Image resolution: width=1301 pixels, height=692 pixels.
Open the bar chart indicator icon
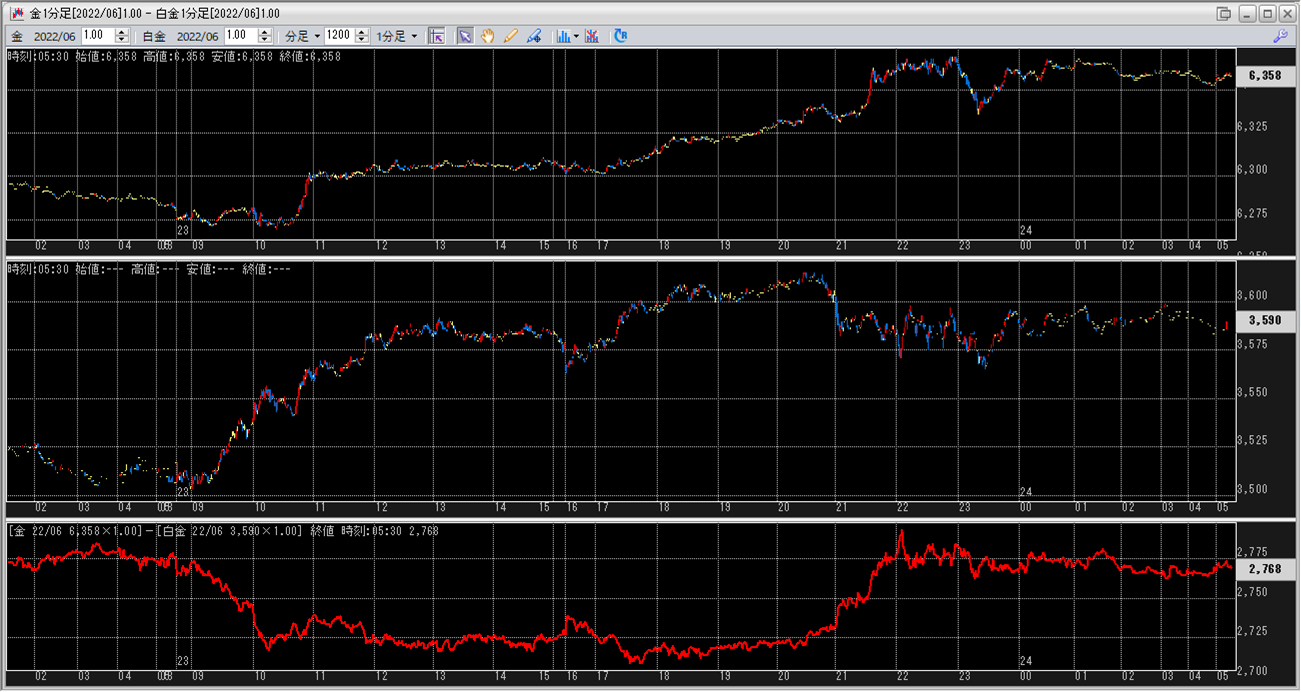[x=563, y=36]
